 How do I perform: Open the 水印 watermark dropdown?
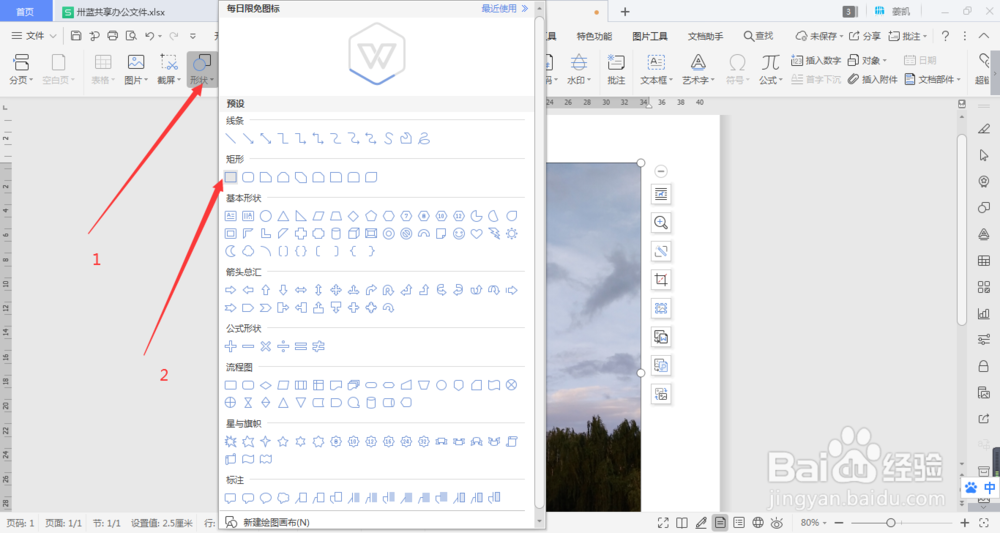[x=578, y=69]
